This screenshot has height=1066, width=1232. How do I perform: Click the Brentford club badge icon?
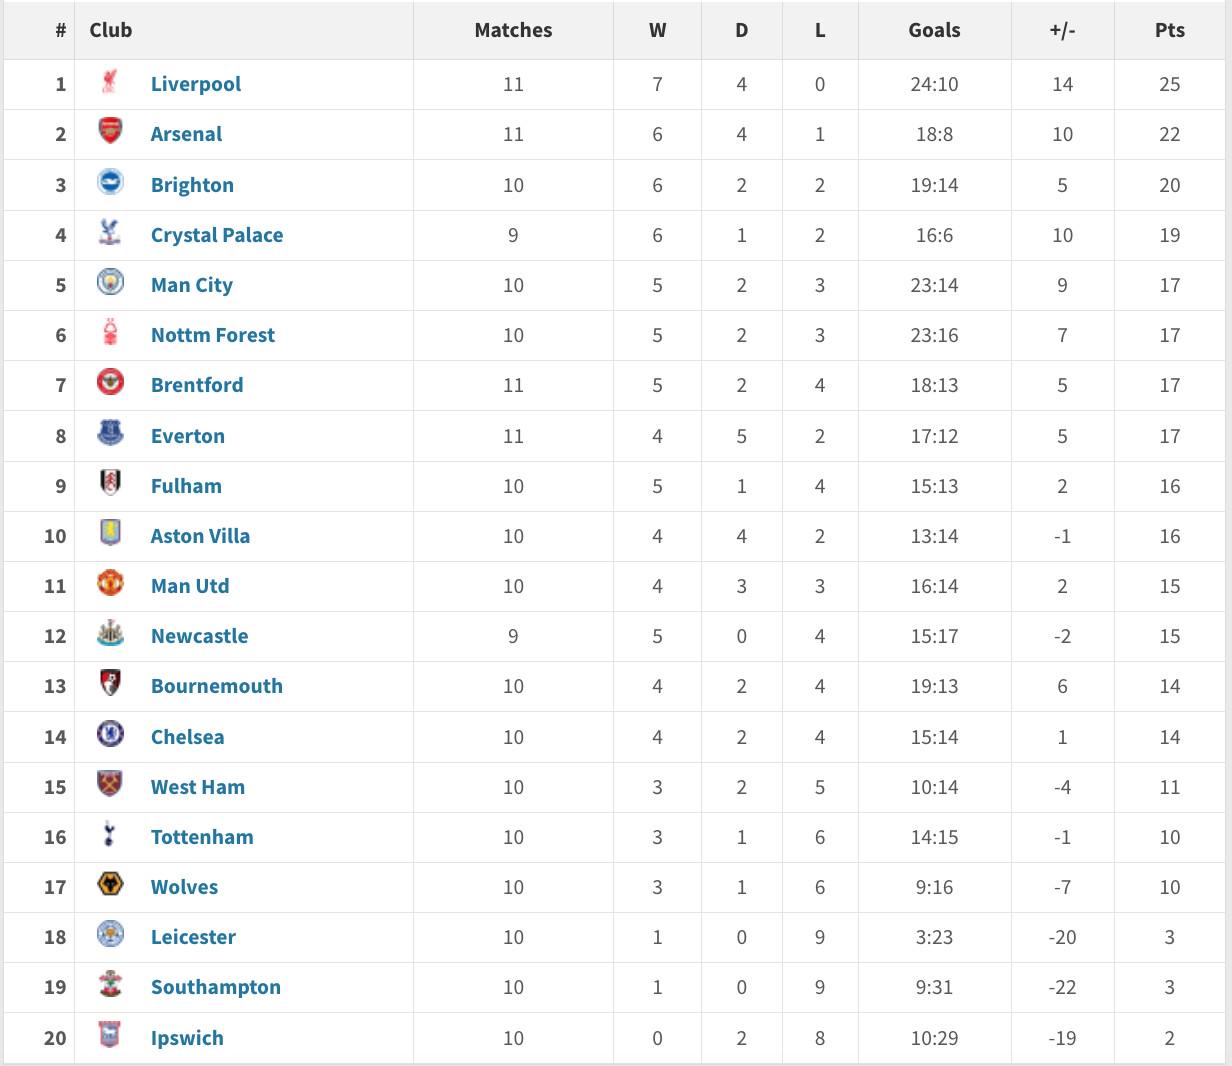point(110,382)
